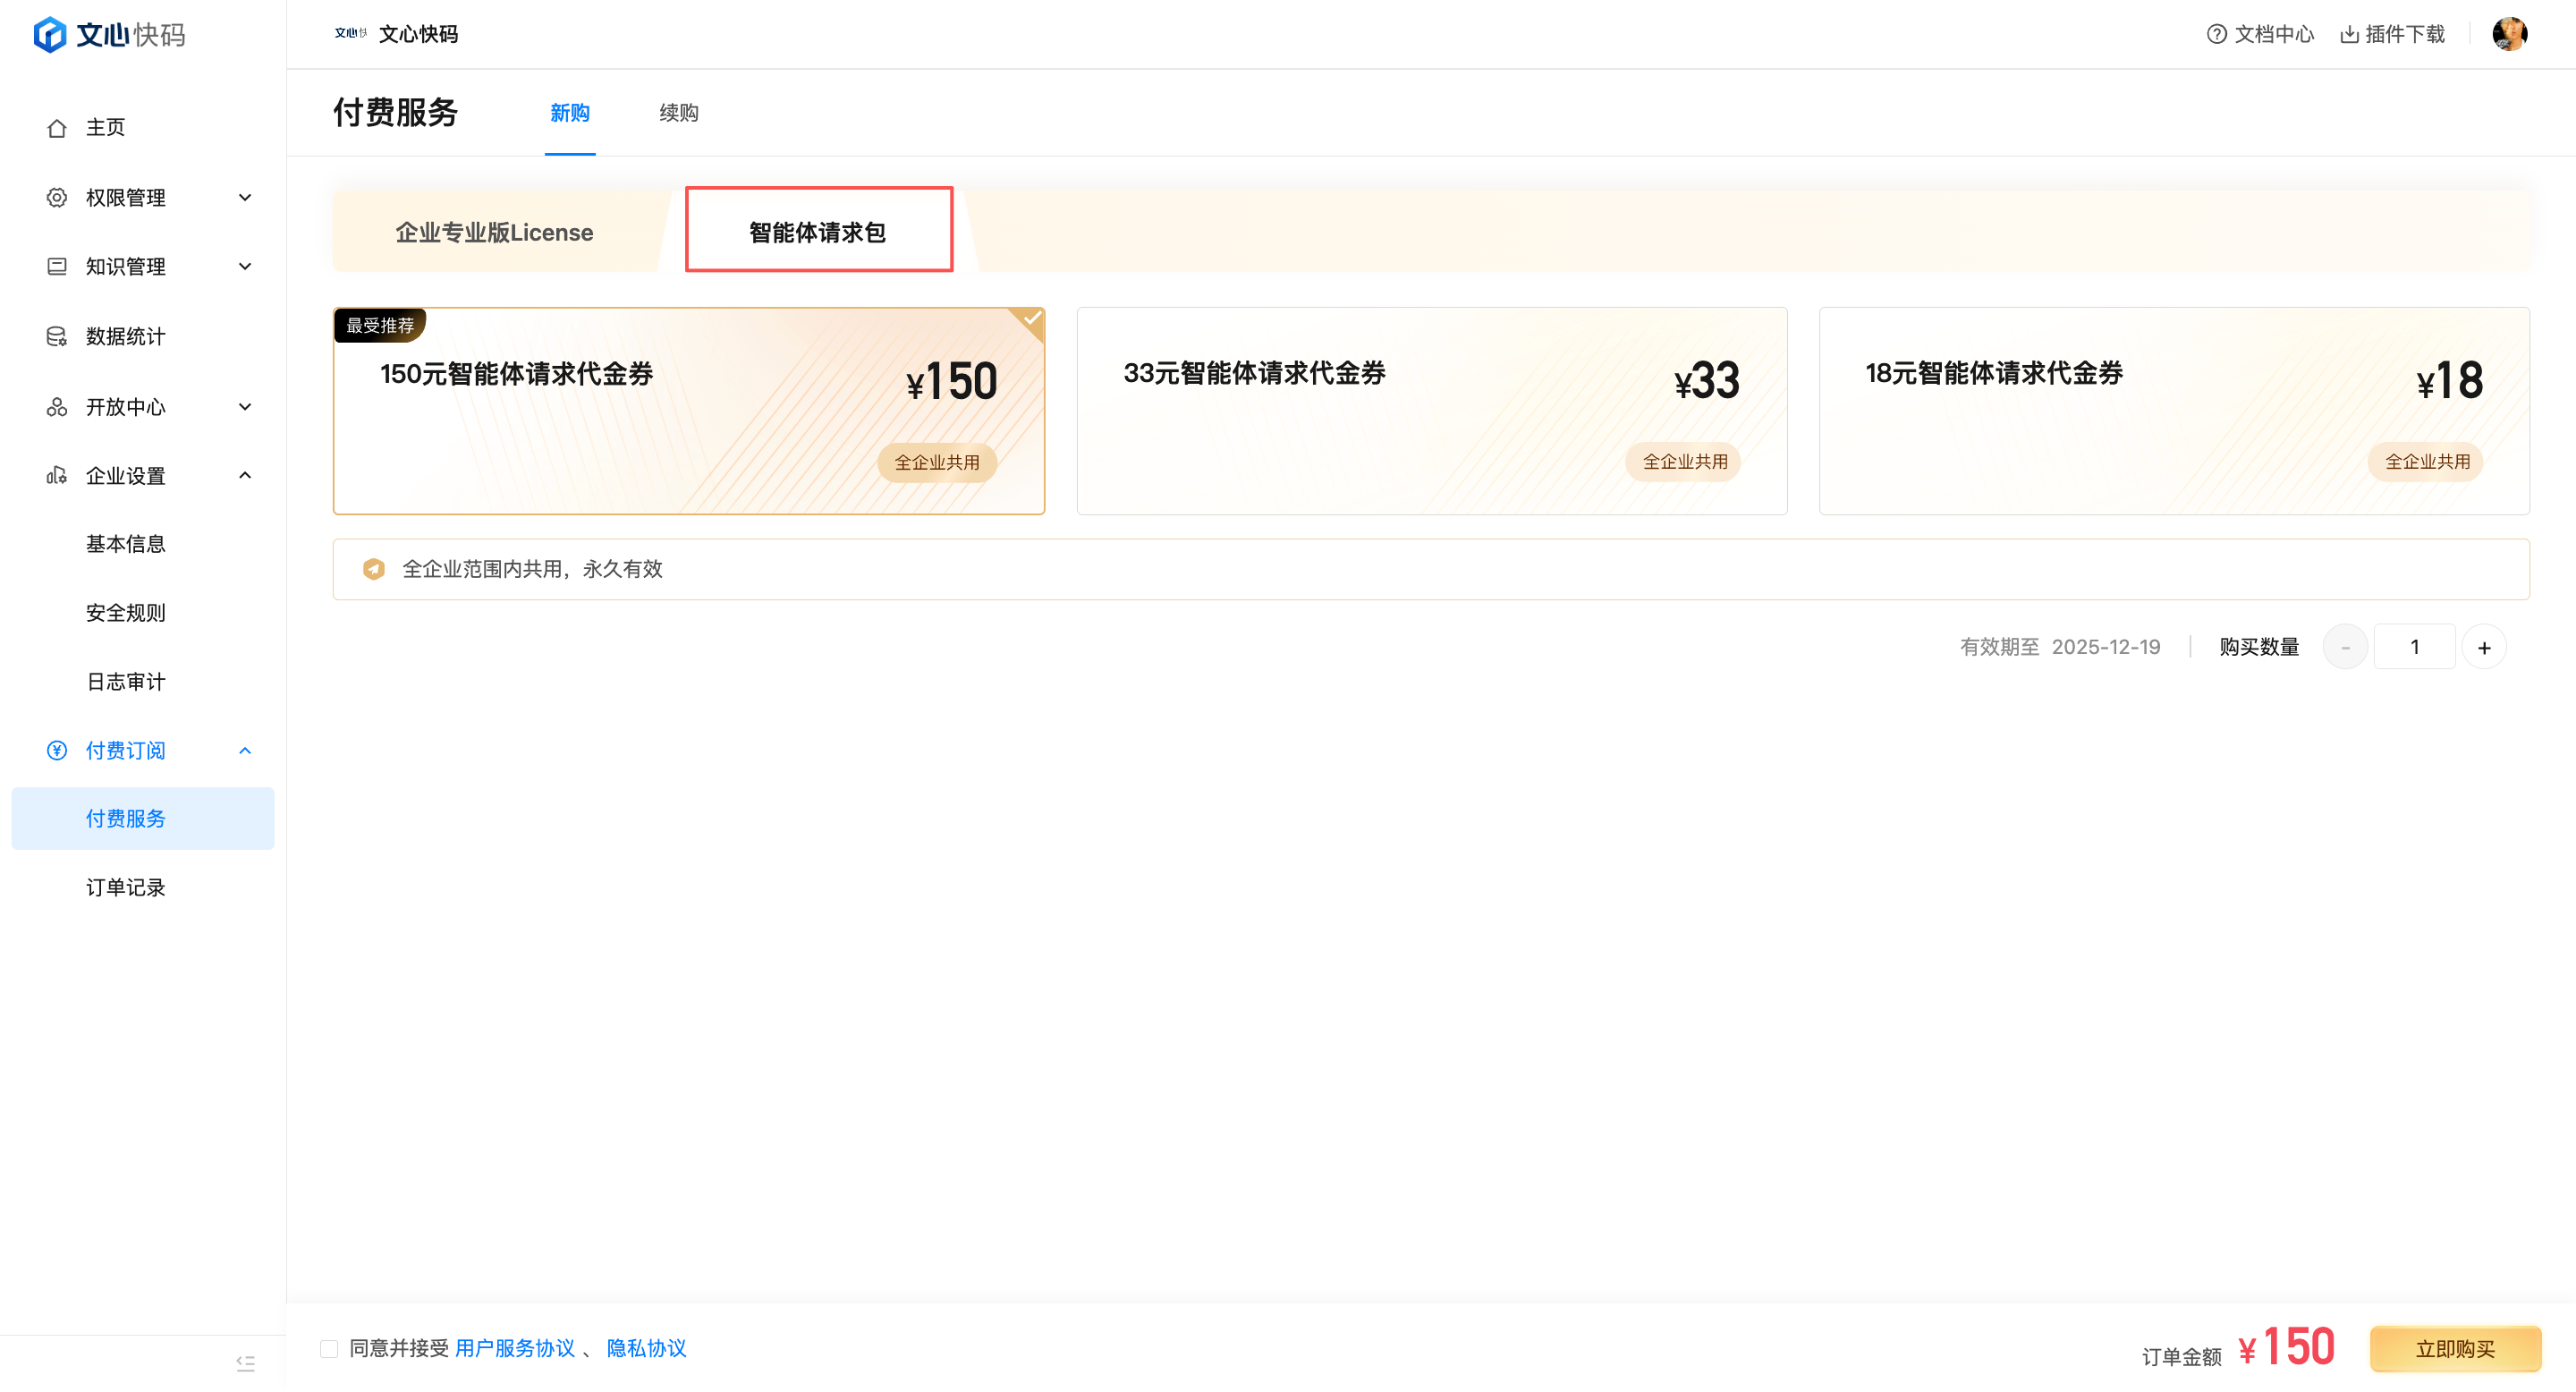Switch to 企业专业版License tab
This screenshot has height=1392, width=2576.
point(494,232)
